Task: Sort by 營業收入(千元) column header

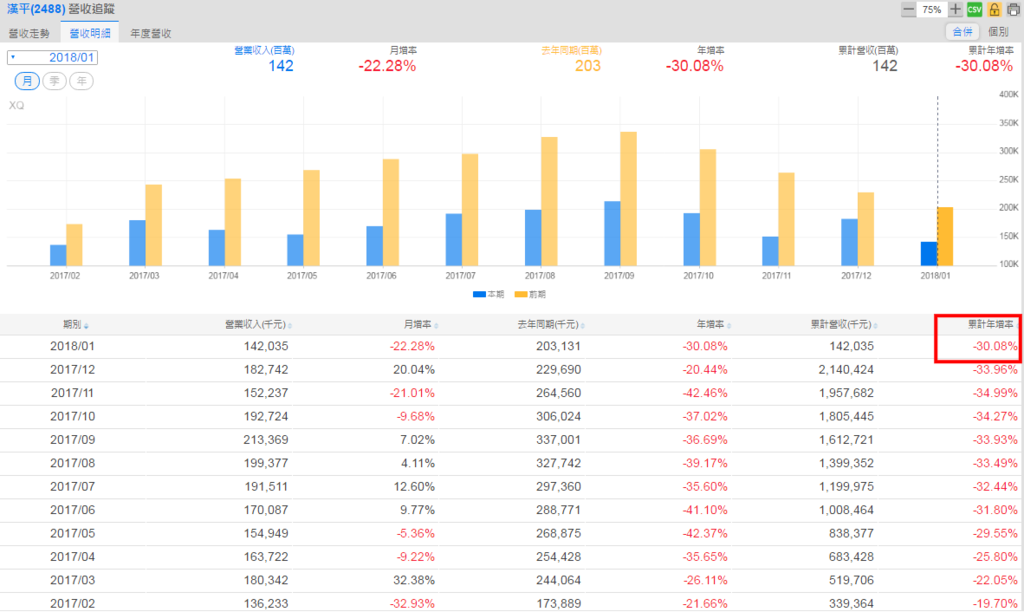Action: click(x=258, y=325)
